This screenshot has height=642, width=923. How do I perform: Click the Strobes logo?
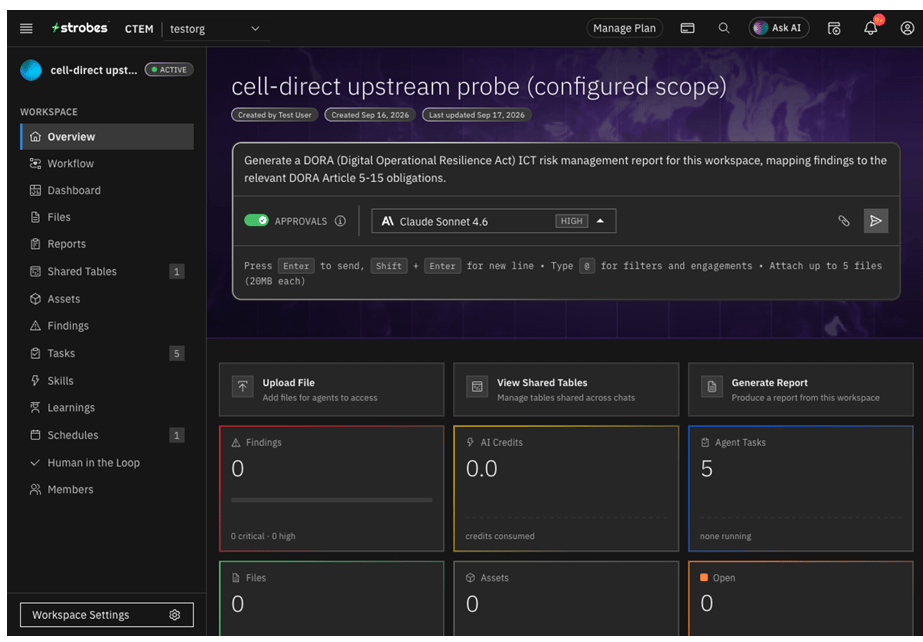click(x=80, y=28)
